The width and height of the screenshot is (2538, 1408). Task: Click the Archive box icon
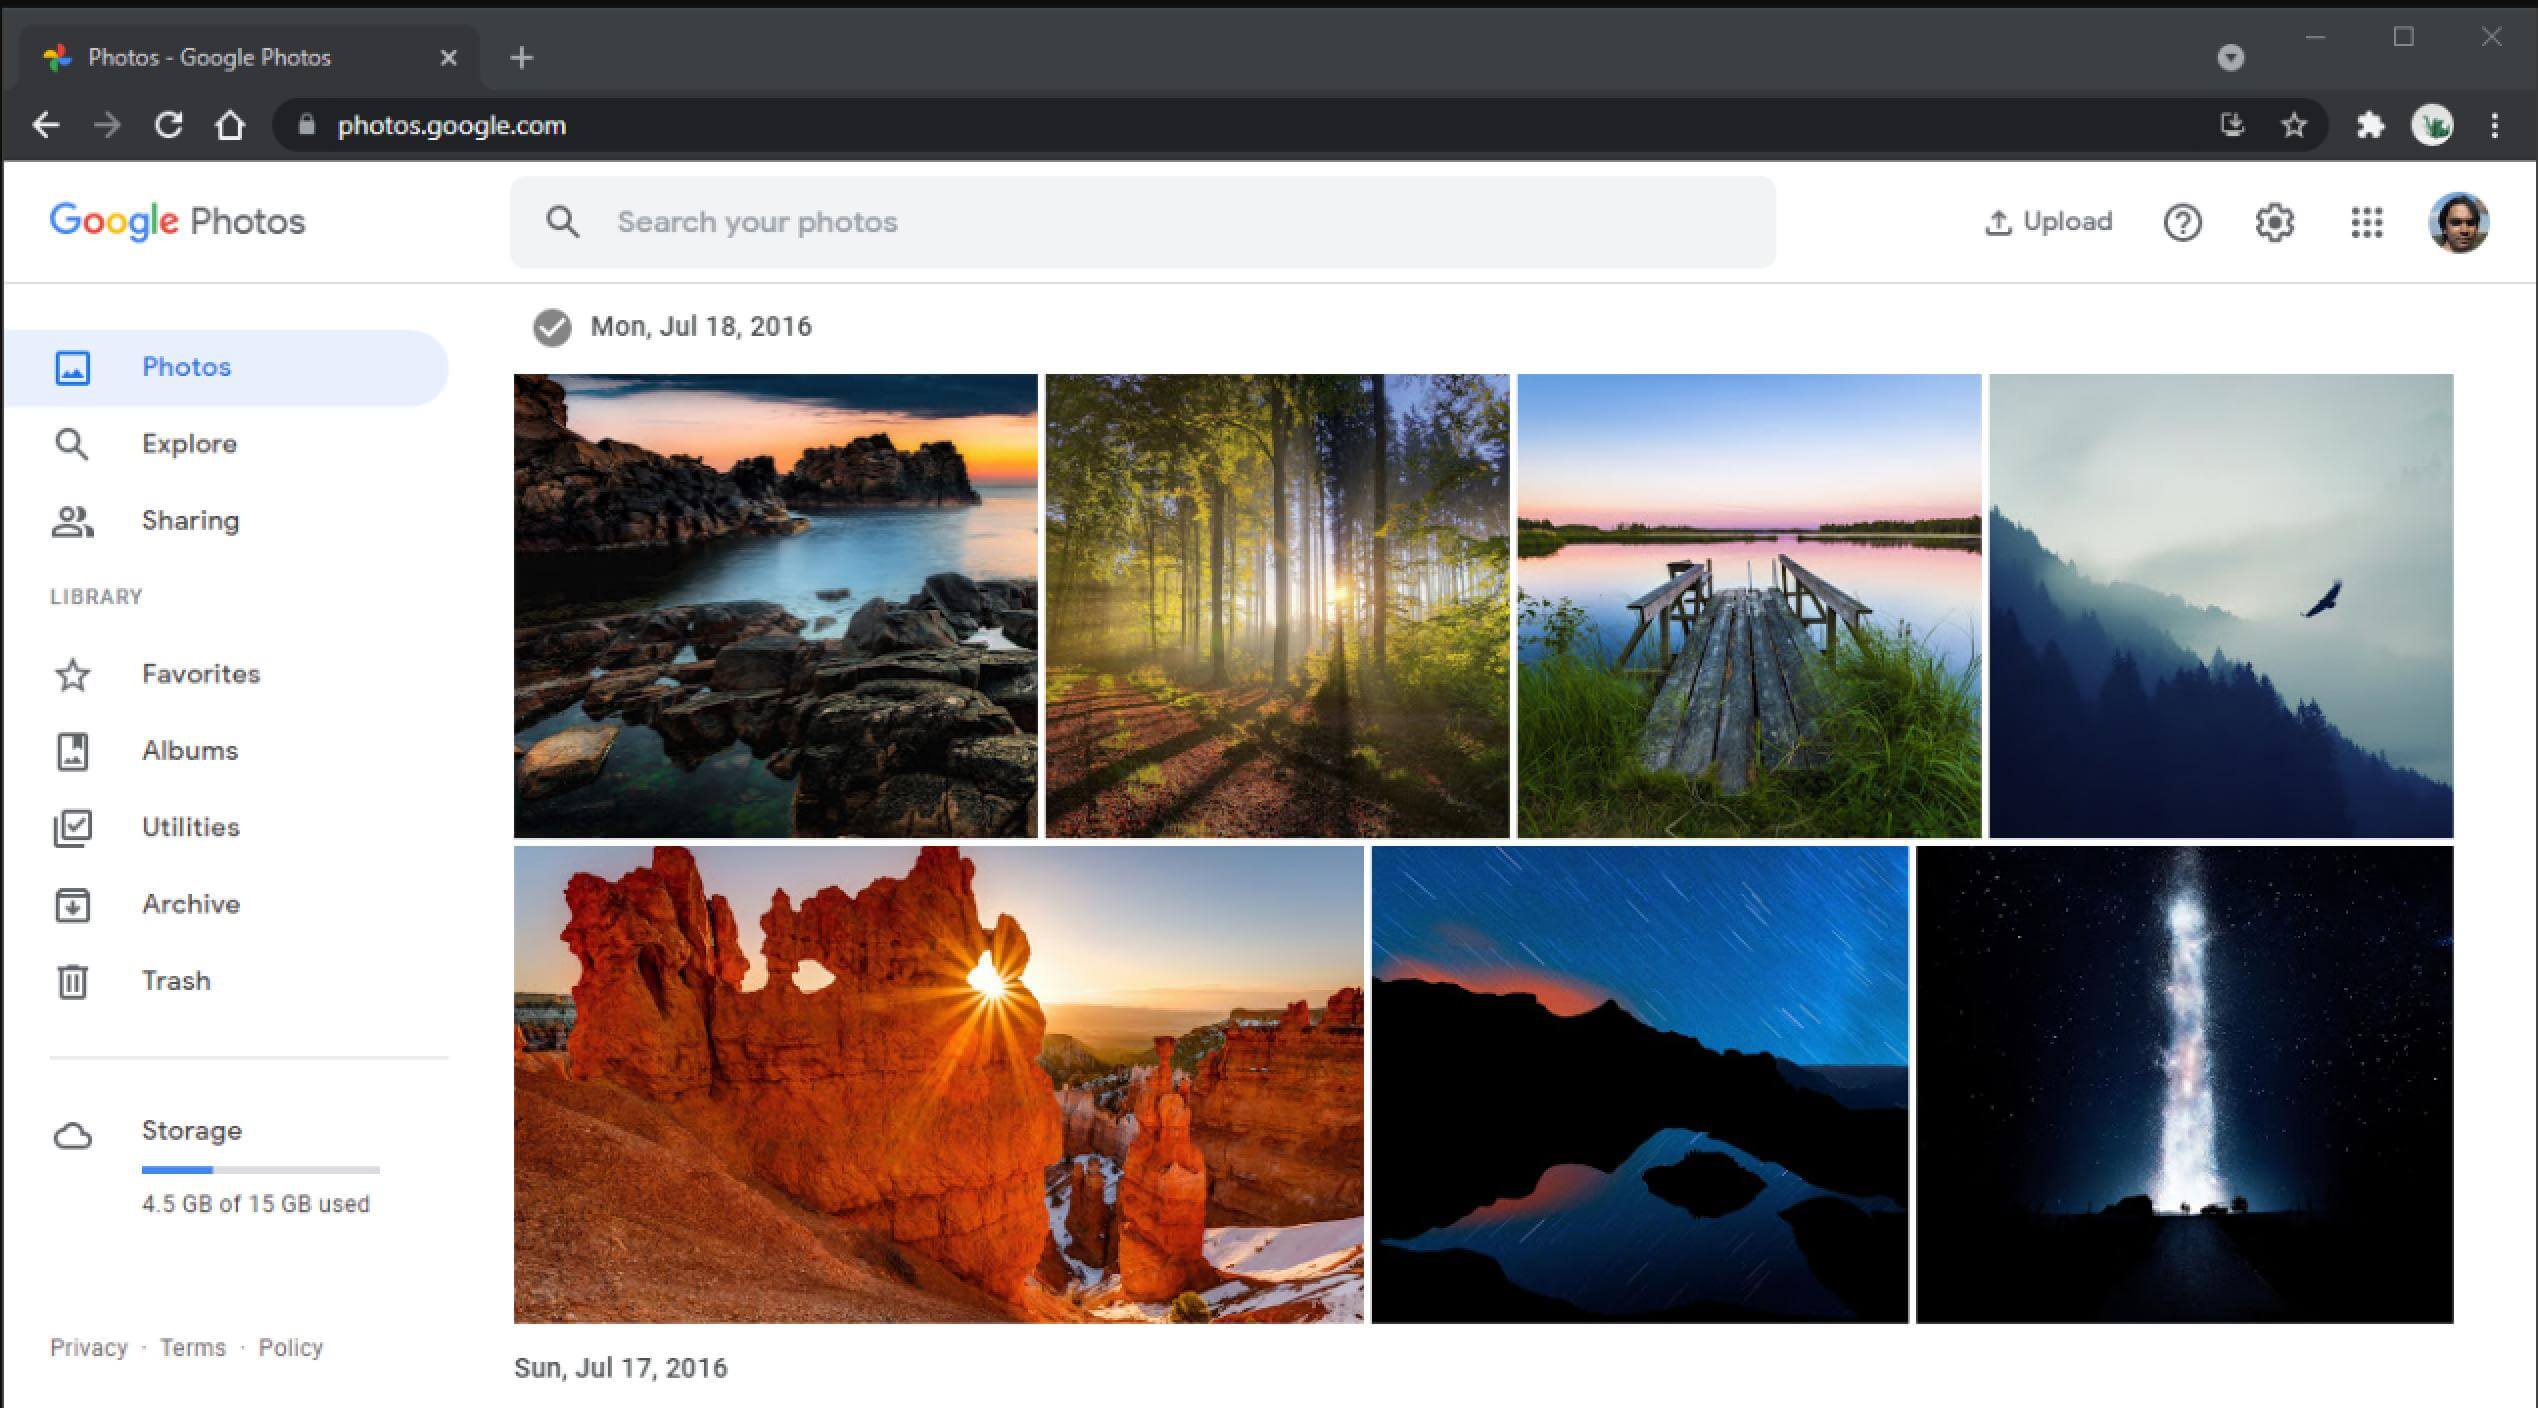pos(72,905)
